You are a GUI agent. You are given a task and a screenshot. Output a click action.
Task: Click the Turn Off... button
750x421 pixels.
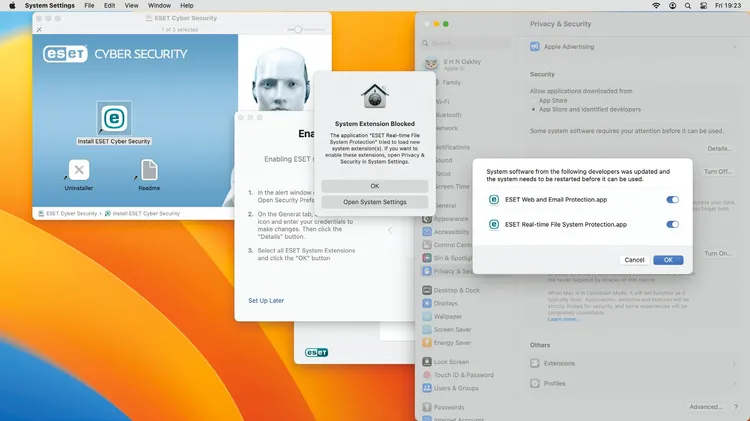[x=717, y=171]
